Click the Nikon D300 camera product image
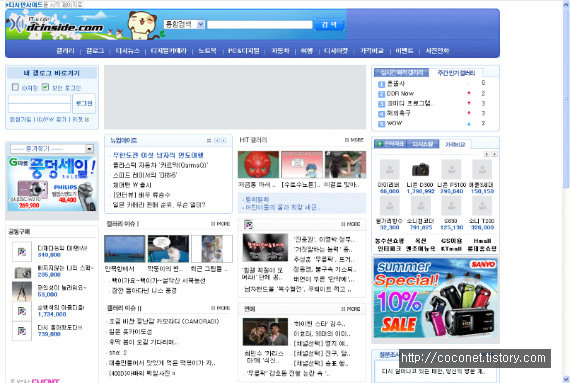The image size is (570, 383). click(420, 170)
